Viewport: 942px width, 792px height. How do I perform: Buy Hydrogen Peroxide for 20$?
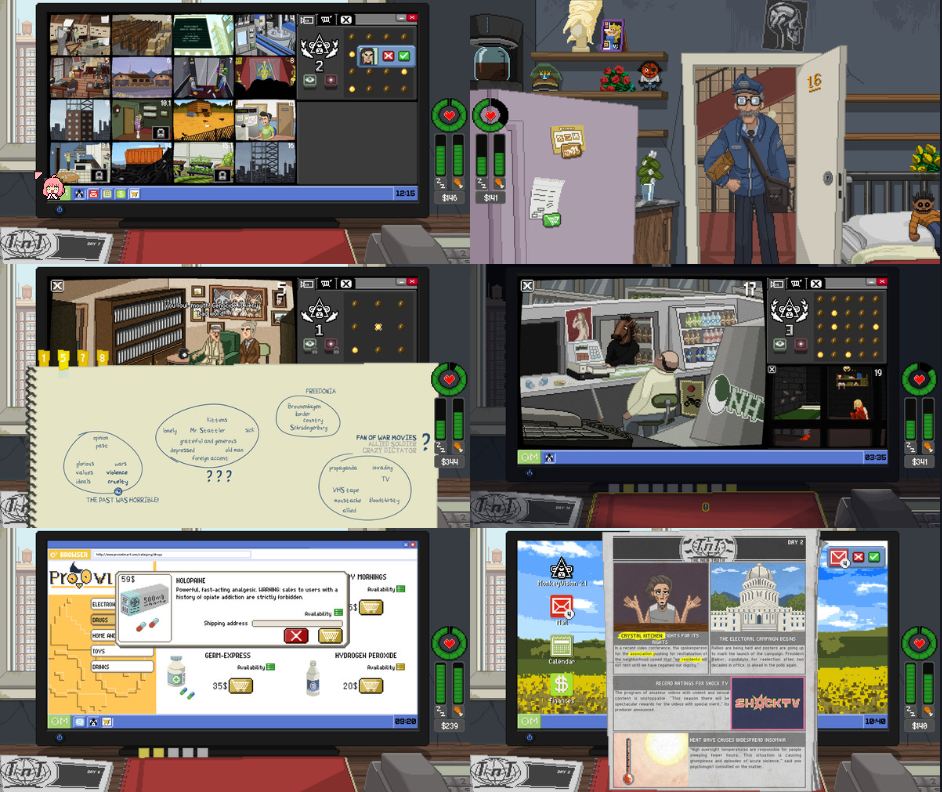click(371, 686)
